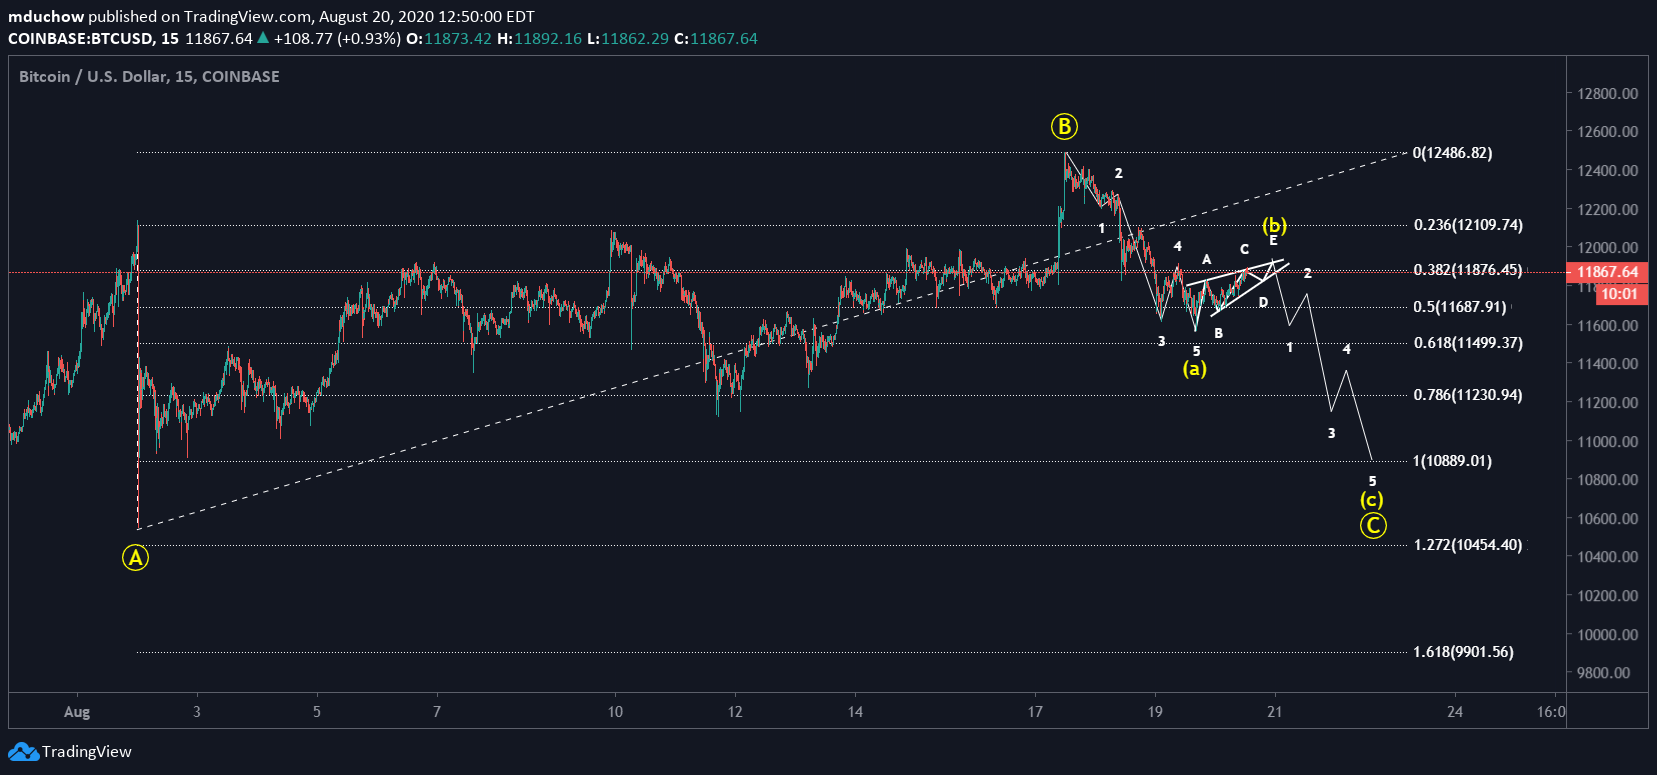The height and width of the screenshot is (775, 1657).
Task: Click price axis label 11400.00
Action: click(1608, 364)
